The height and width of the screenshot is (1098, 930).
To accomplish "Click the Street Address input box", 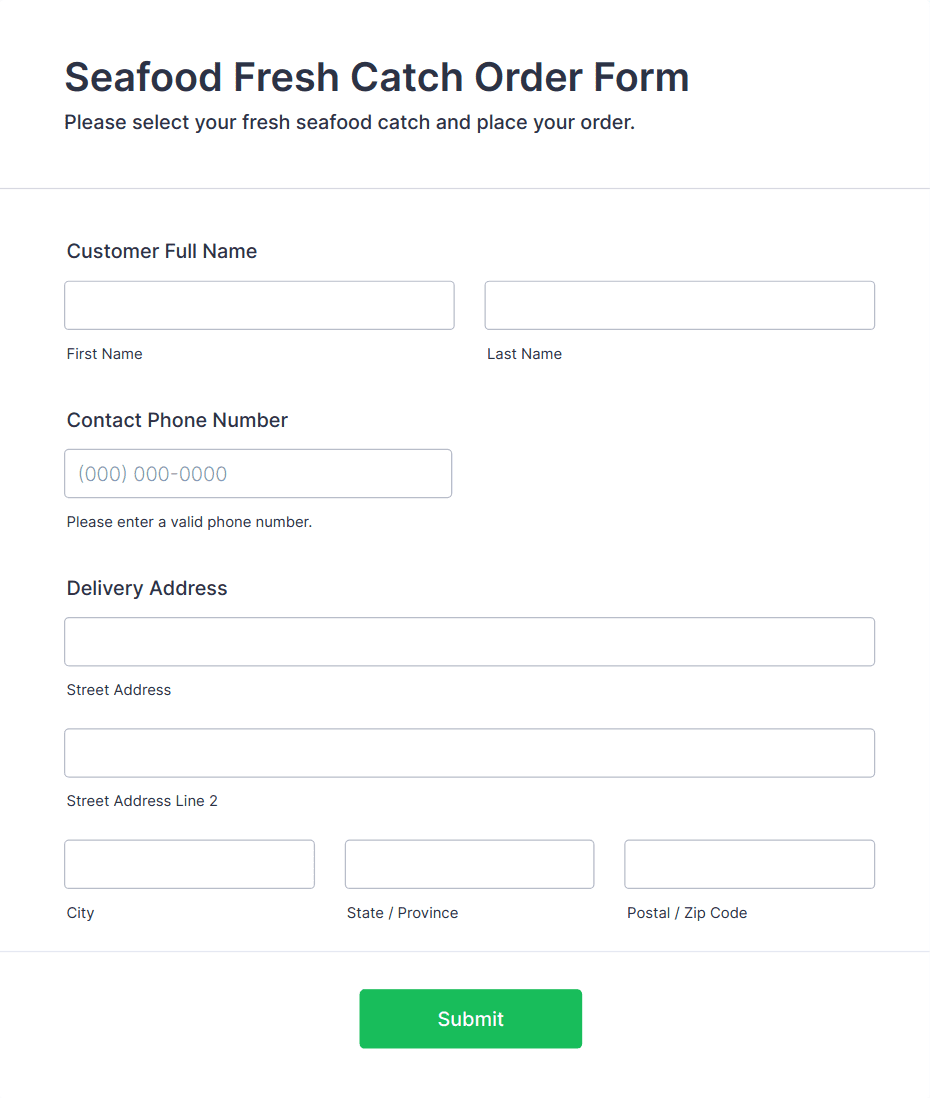I will (x=469, y=642).
